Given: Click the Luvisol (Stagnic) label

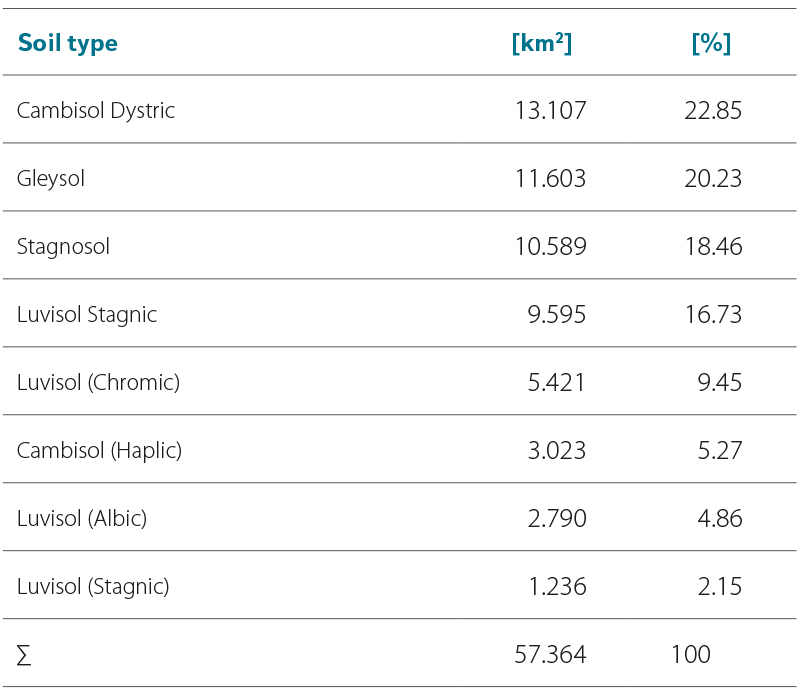Looking at the screenshot, I should click(x=93, y=586).
